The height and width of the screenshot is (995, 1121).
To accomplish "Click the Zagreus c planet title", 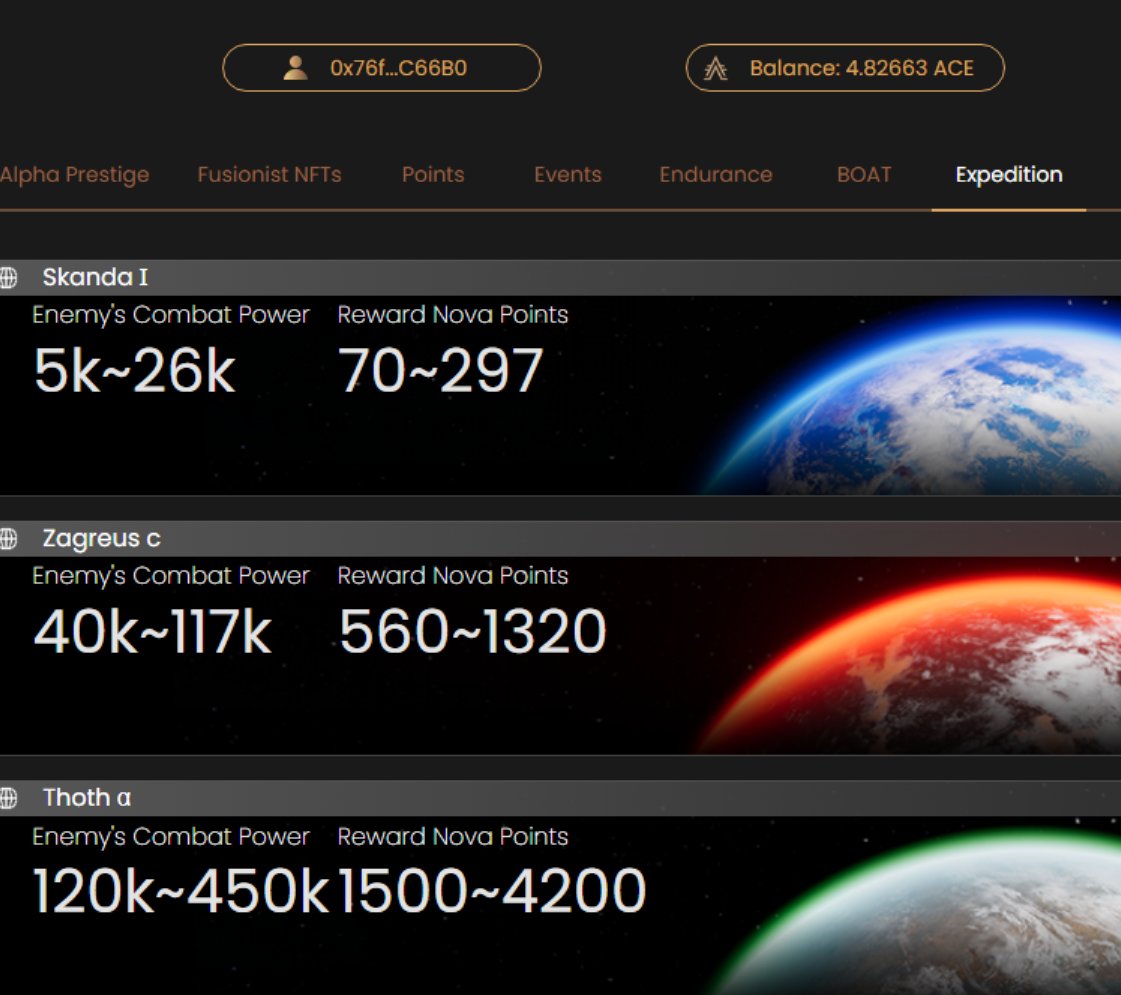I will point(102,538).
